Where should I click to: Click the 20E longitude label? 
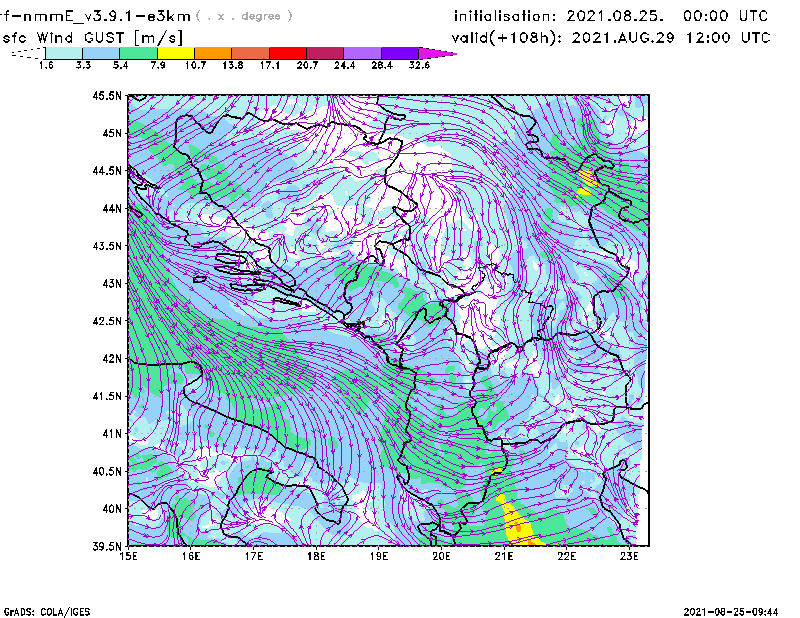pyautogui.click(x=441, y=556)
